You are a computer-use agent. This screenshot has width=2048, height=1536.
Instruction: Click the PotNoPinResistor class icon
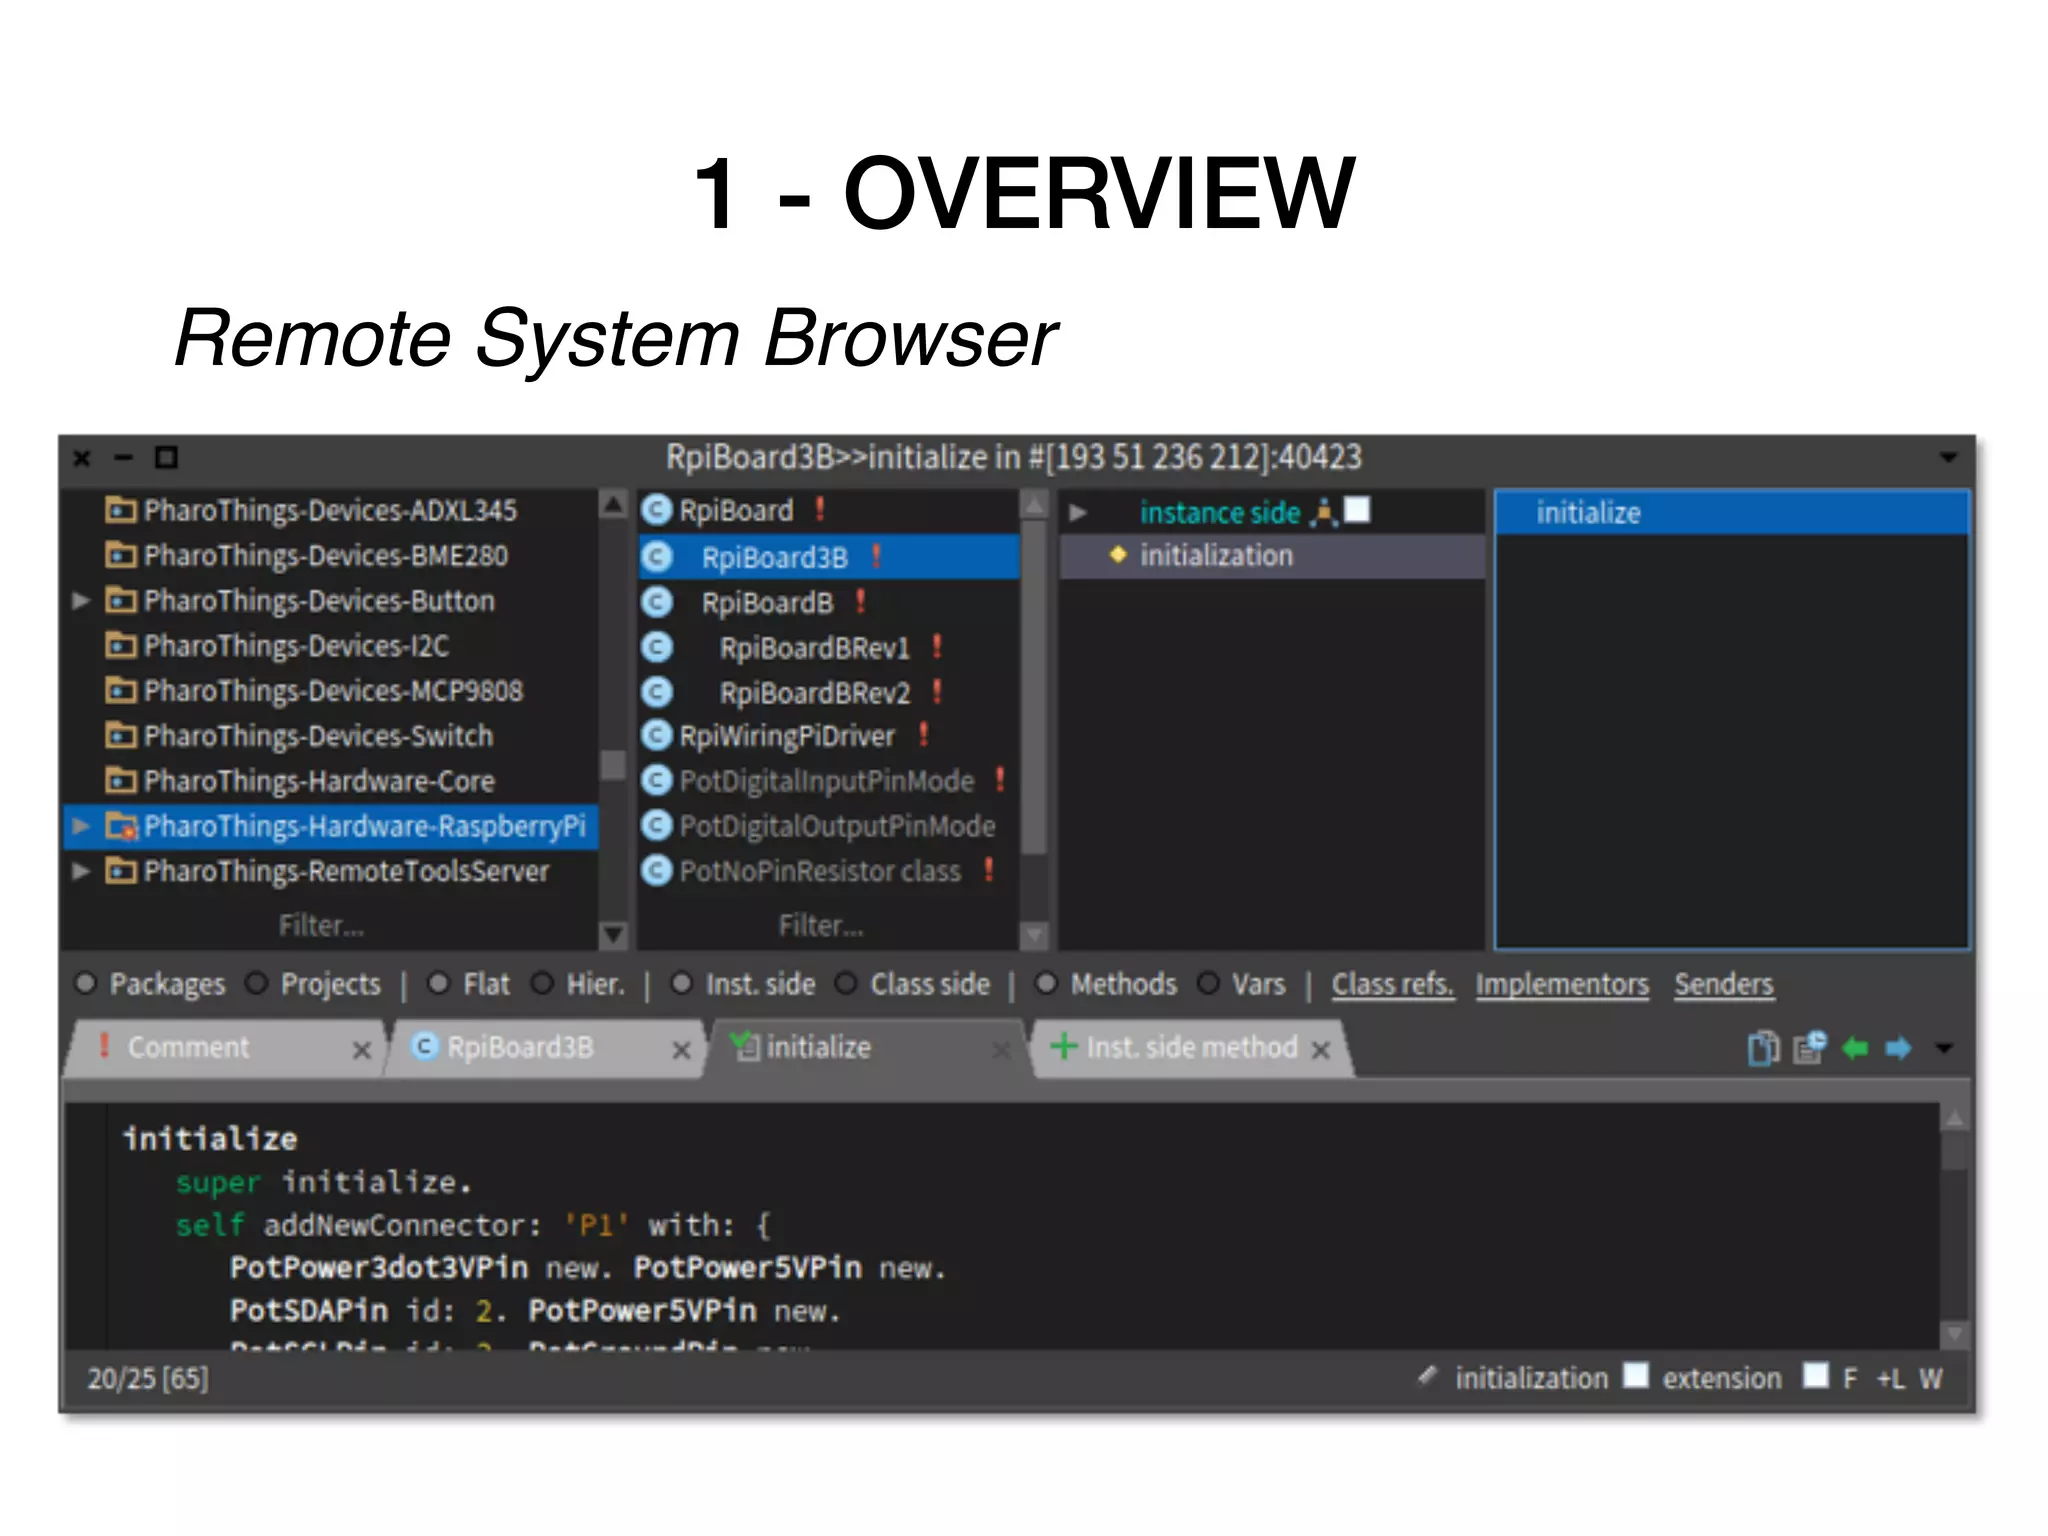coord(657,871)
